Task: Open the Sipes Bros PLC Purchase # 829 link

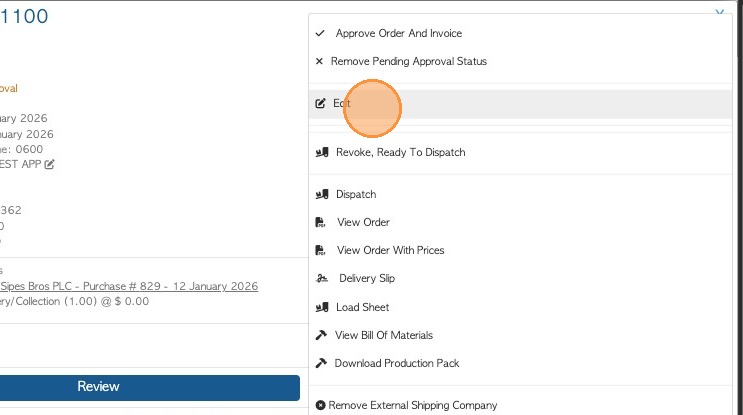Action: [x=130, y=286]
